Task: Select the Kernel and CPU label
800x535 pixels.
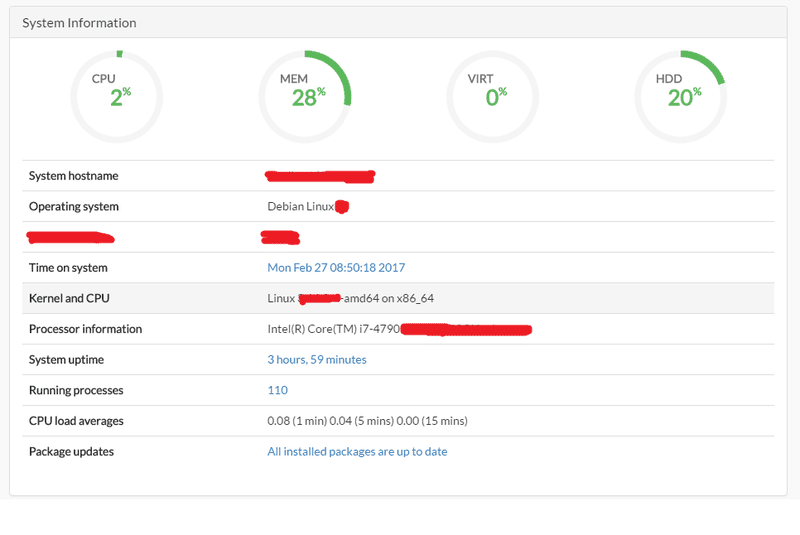Action: (70, 299)
